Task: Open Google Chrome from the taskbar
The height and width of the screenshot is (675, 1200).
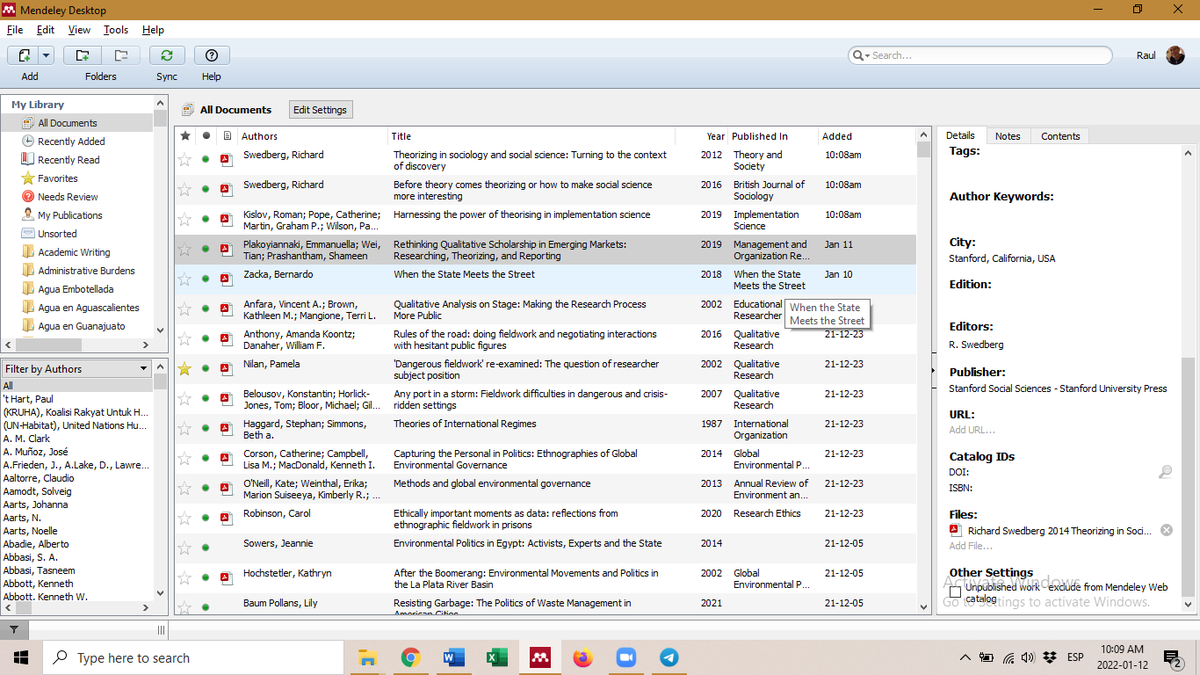Action: point(410,657)
